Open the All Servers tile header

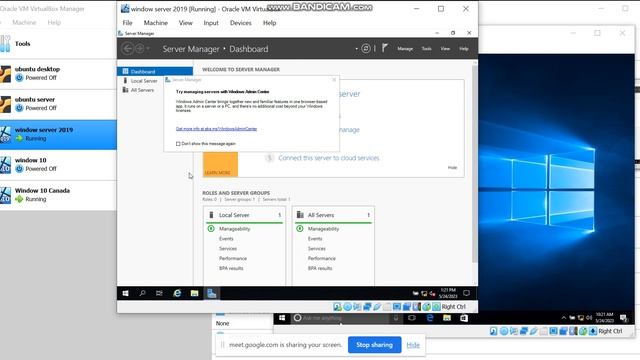(x=333, y=215)
